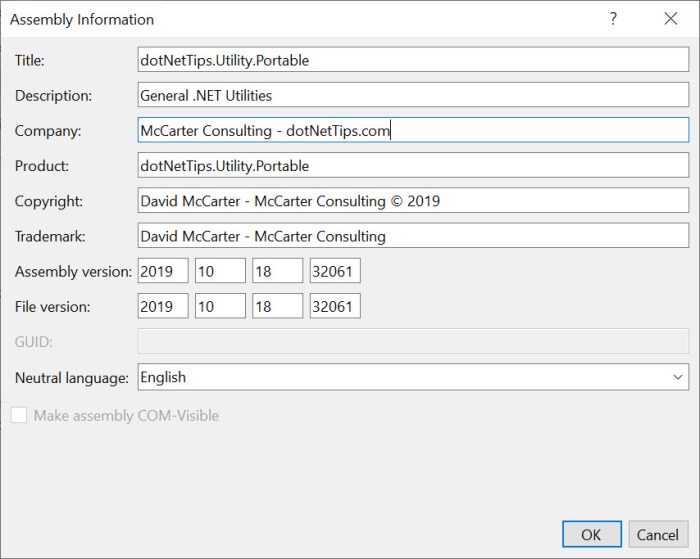Click the Assembly version: label
This screenshot has height=559, width=700.
coord(73,272)
